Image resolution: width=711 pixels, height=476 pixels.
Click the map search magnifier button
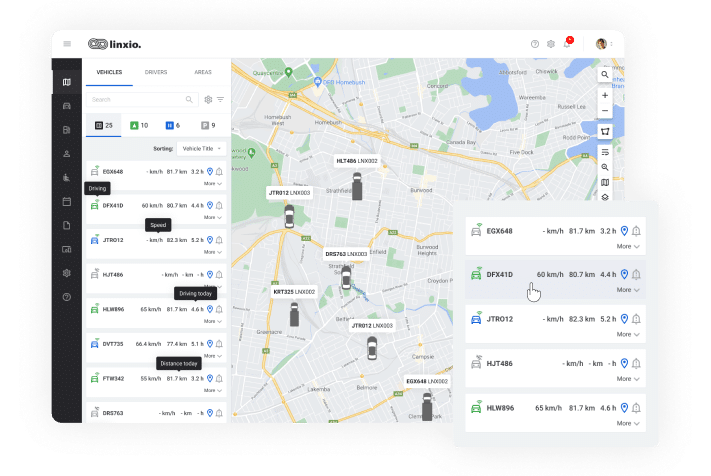click(605, 74)
